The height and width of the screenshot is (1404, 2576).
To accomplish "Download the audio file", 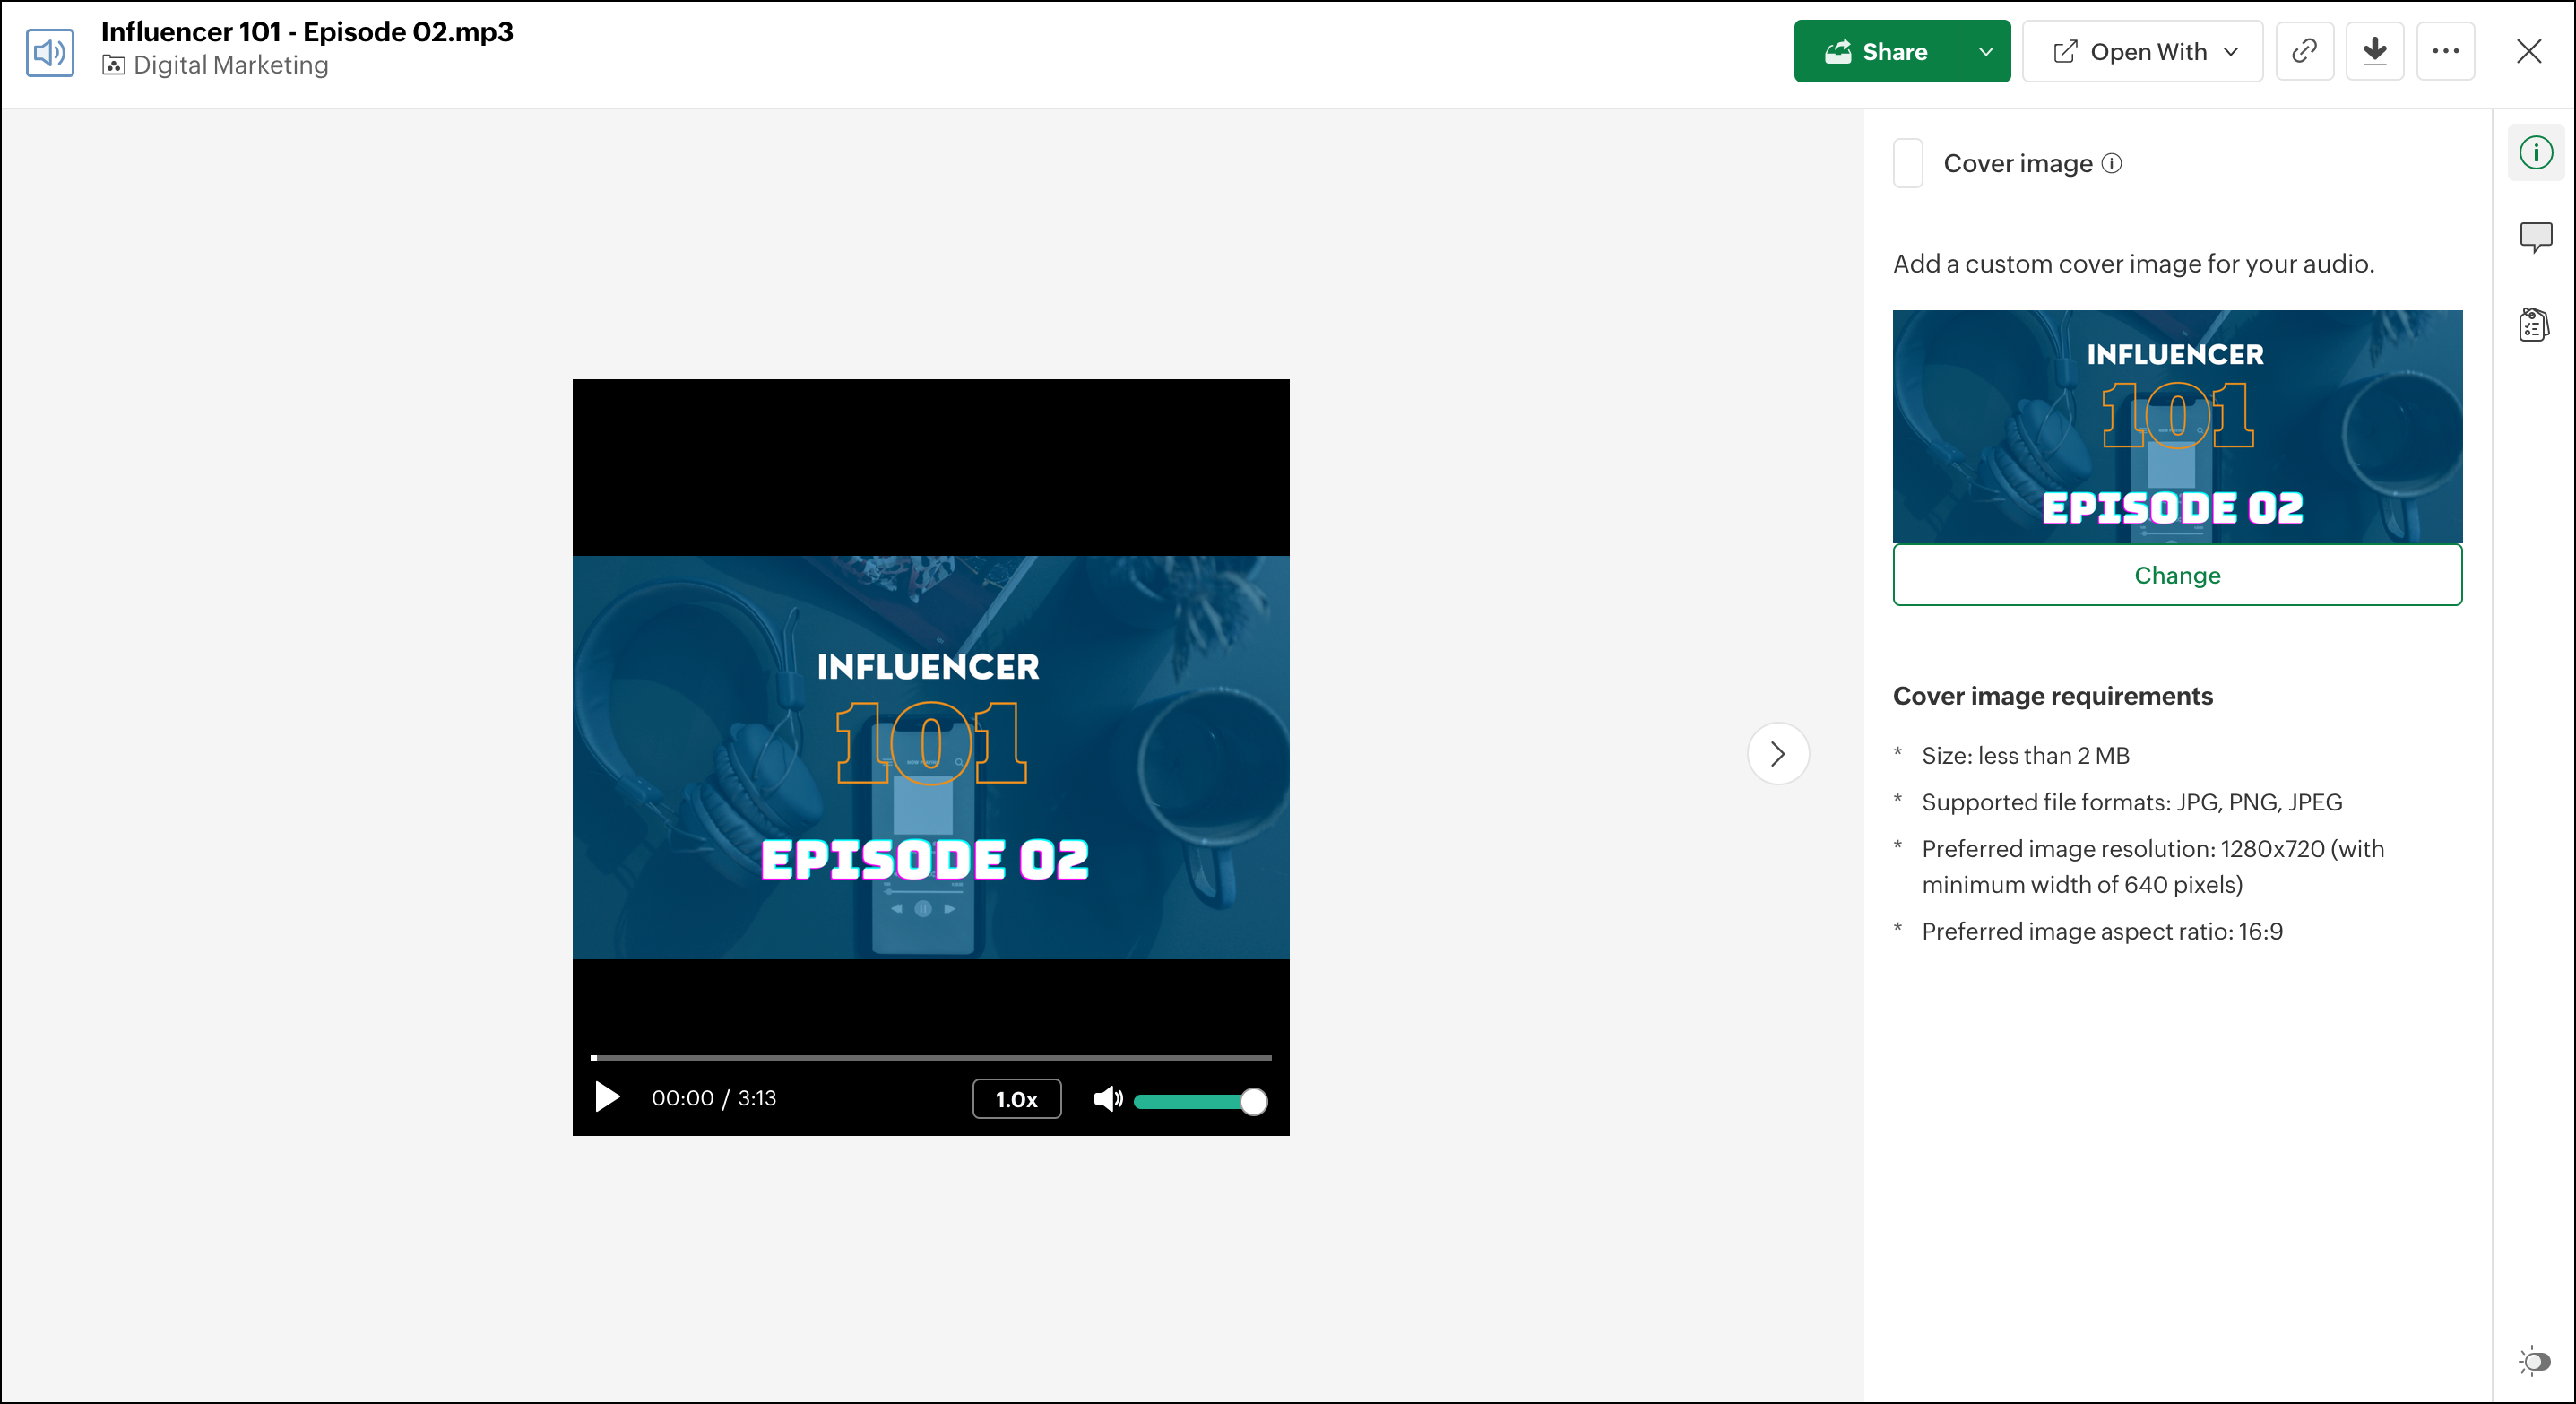I will click(x=2374, y=51).
